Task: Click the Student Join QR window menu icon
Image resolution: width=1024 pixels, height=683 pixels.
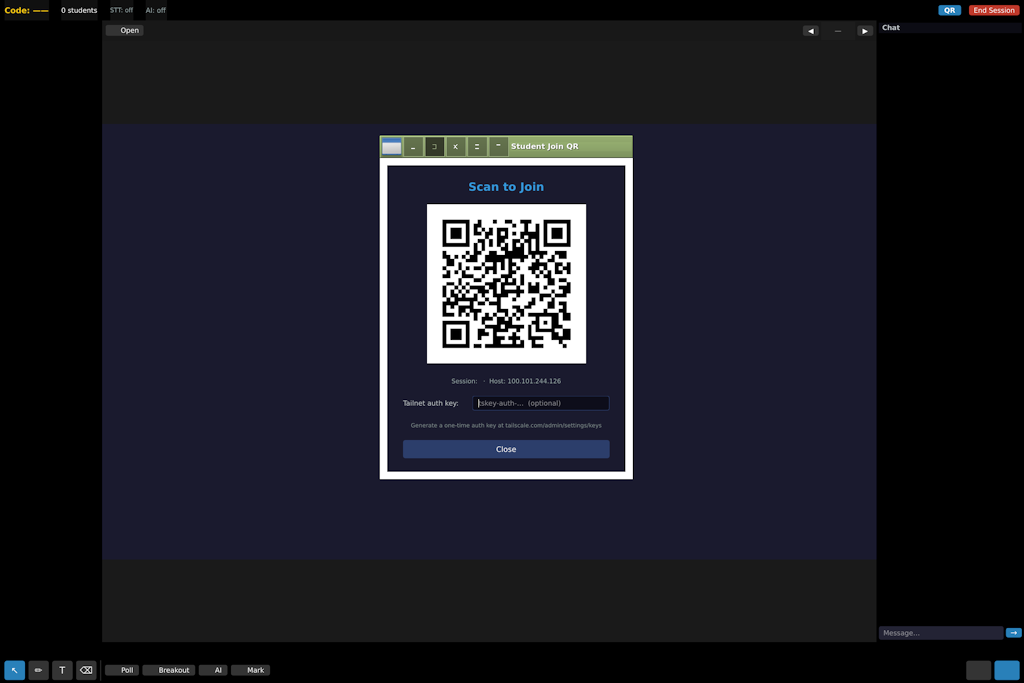Action: pos(392,146)
